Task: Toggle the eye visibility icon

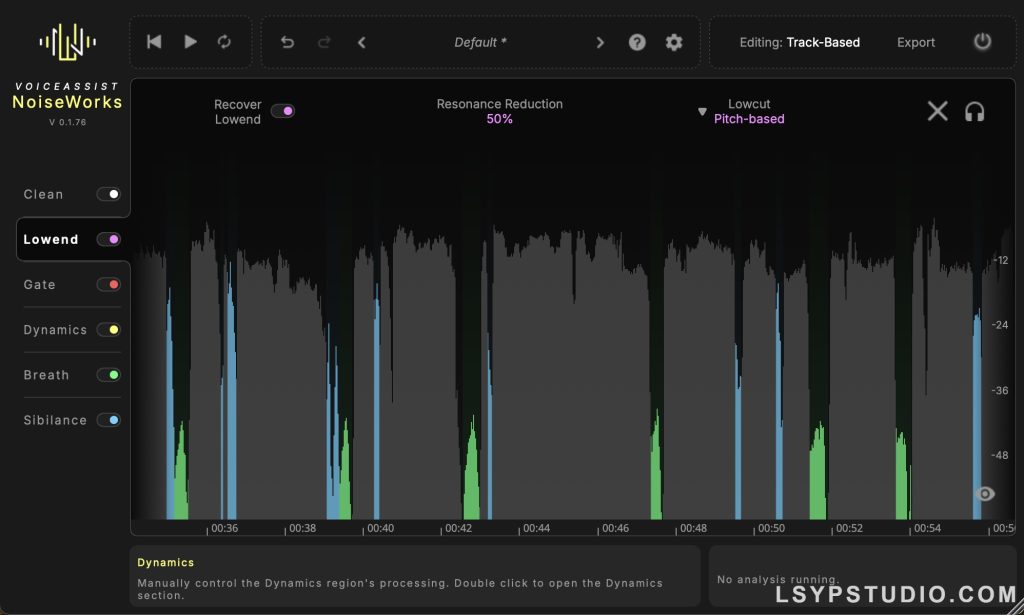Action: [985, 493]
